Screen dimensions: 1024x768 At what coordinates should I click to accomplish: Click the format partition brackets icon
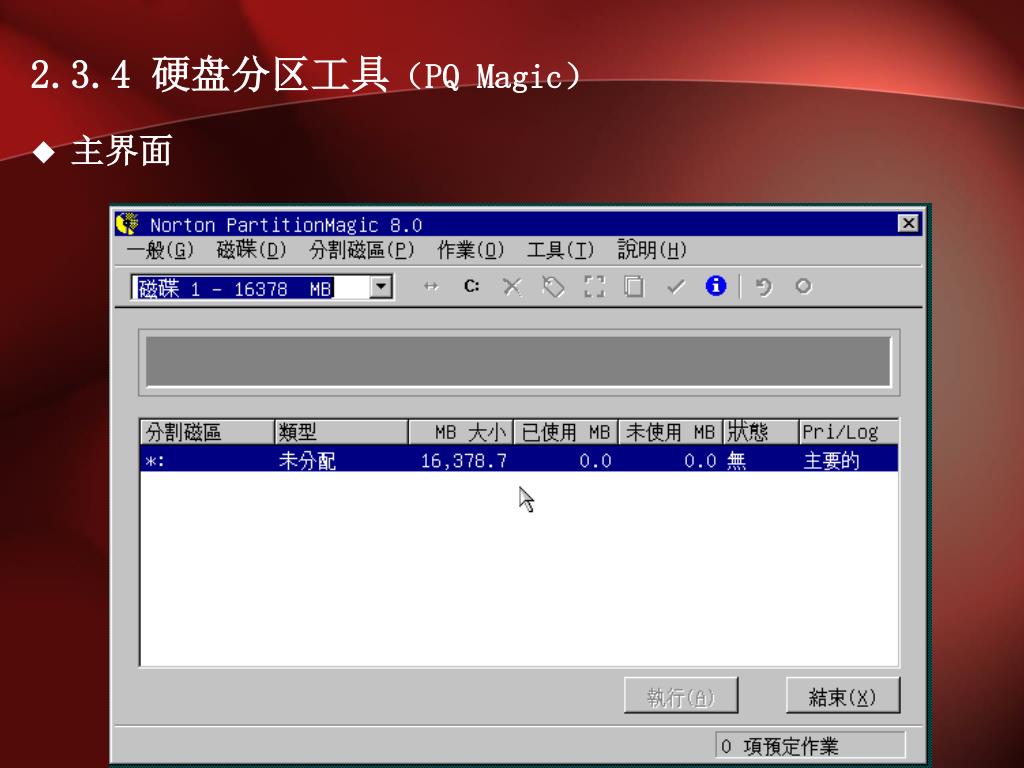[594, 287]
